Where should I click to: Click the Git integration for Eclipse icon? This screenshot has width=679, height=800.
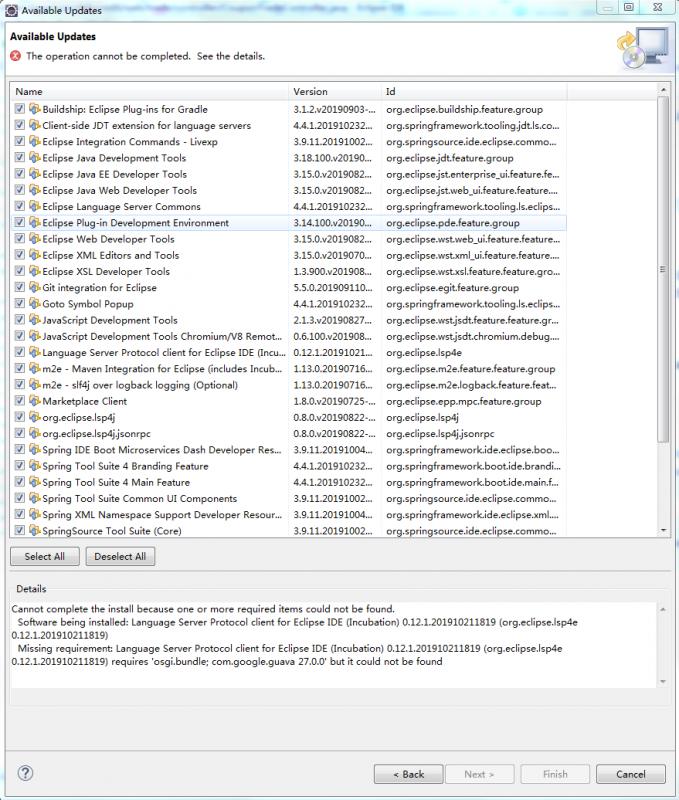[35, 288]
